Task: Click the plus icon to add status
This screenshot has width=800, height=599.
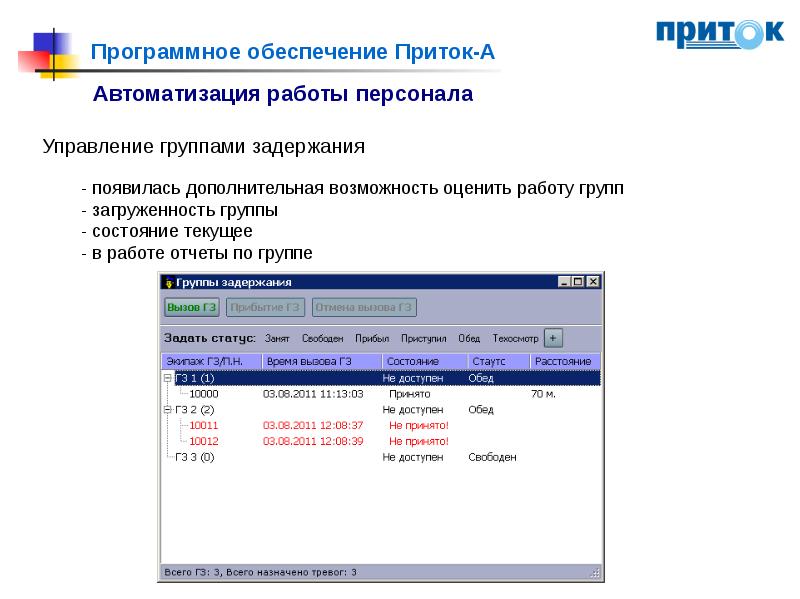Action: pos(554,338)
